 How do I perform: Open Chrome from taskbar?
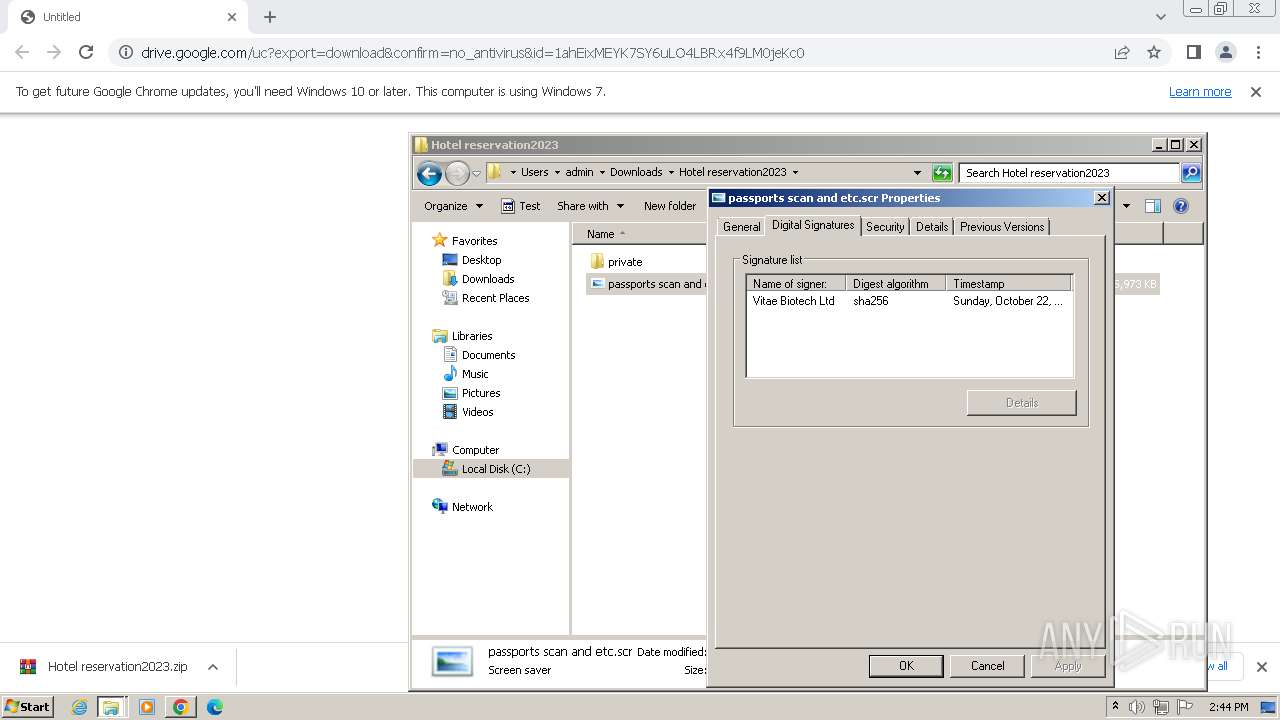[180, 707]
